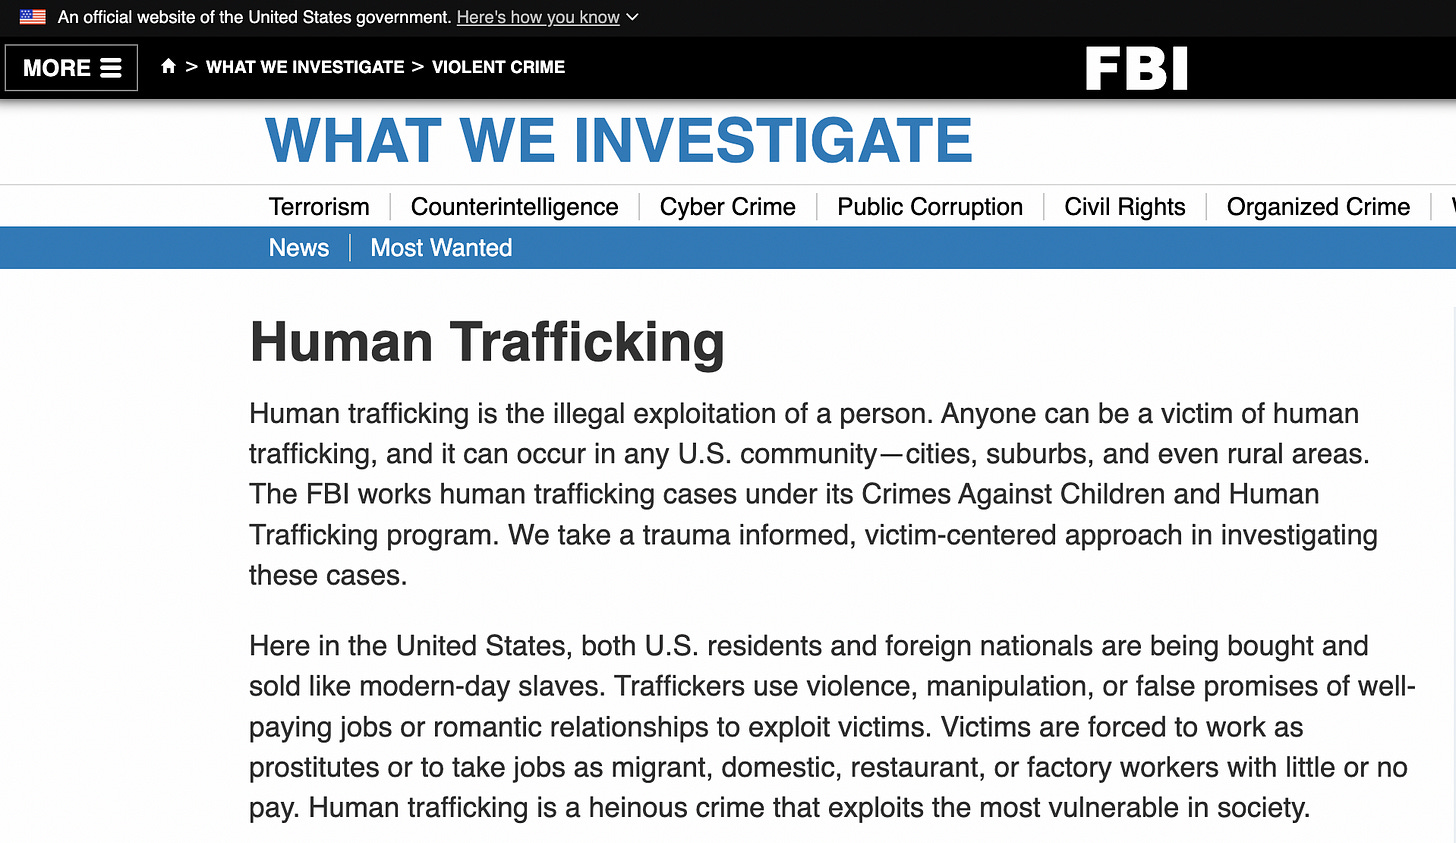The height and width of the screenshot is (843, 1456).
Task: Open the Terrorism section tab
Action: (x=319, y=207)
